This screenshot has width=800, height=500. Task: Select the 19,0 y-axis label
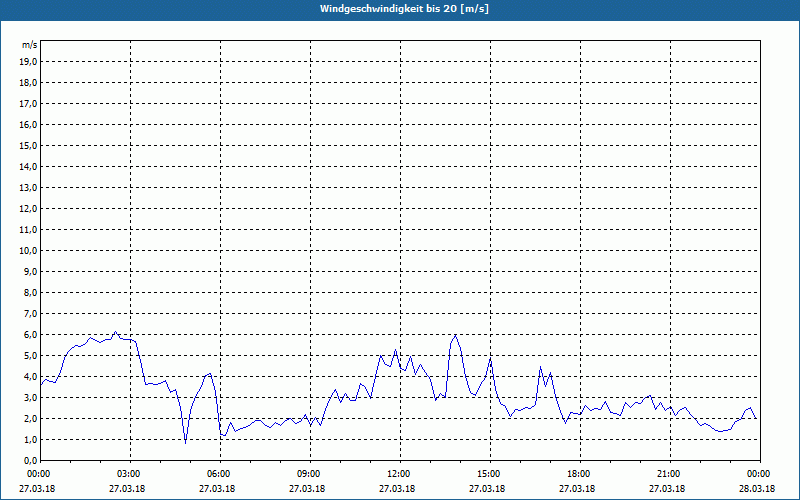tap(28, 62)
